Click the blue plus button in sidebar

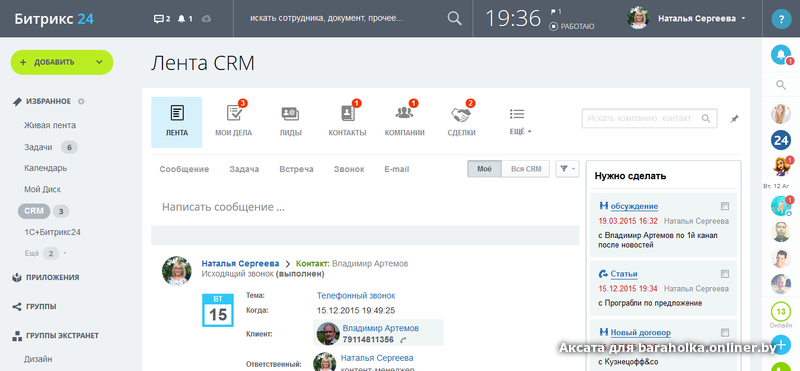pos(781,345)
